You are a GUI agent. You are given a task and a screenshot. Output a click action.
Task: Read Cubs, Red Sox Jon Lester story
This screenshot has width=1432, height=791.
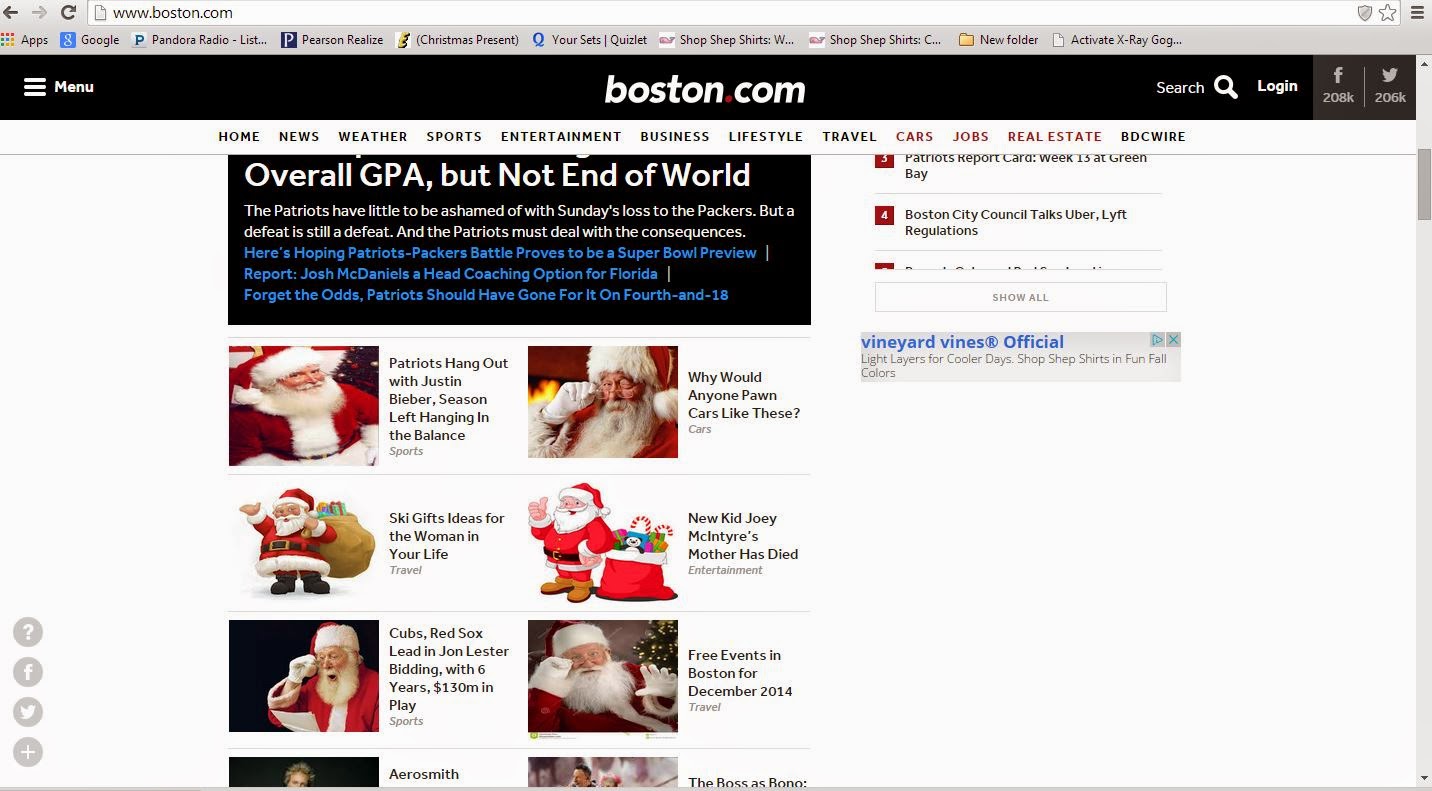coord(449,669)
